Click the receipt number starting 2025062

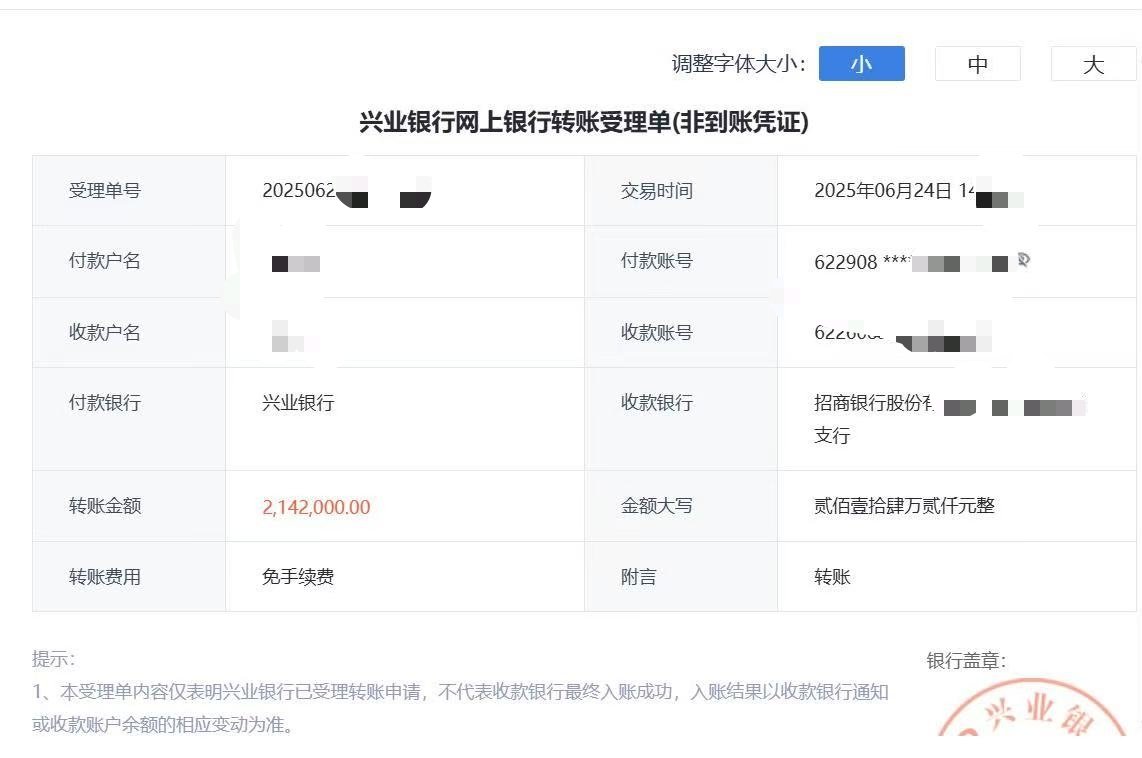(347, 191)
